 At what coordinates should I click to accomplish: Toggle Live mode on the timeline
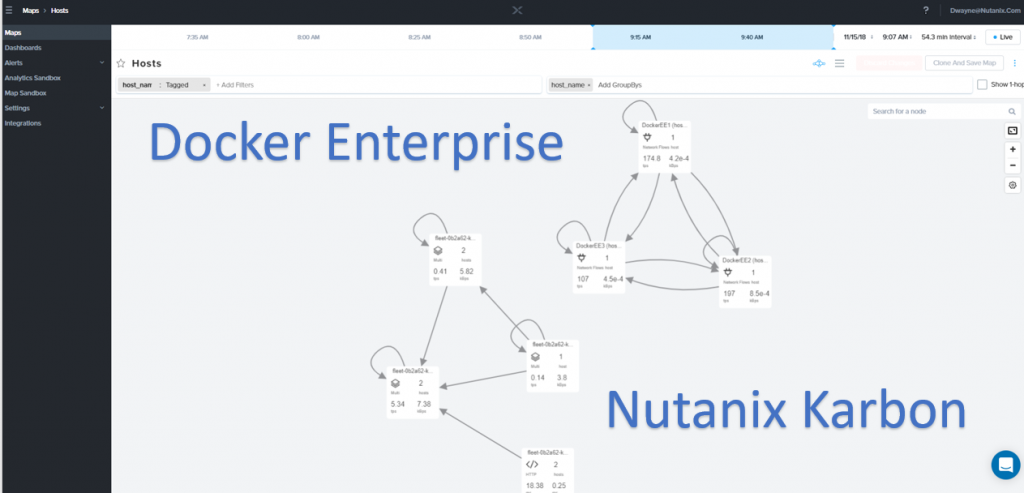(1003, 37)
